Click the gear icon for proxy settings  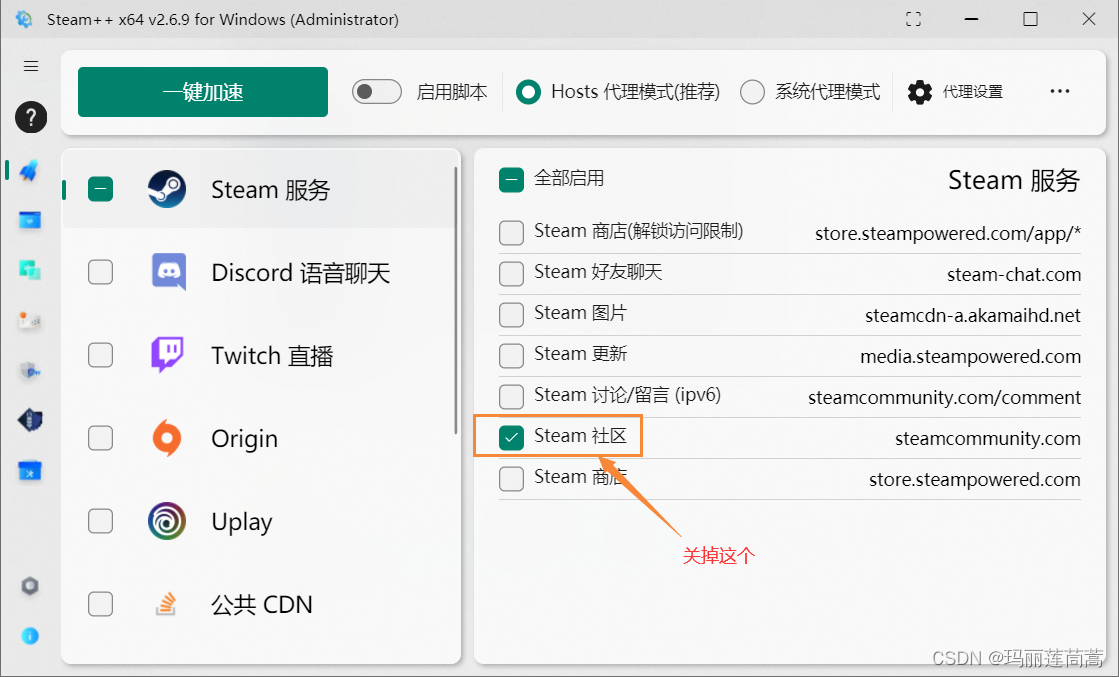click(x=920, y=92)
